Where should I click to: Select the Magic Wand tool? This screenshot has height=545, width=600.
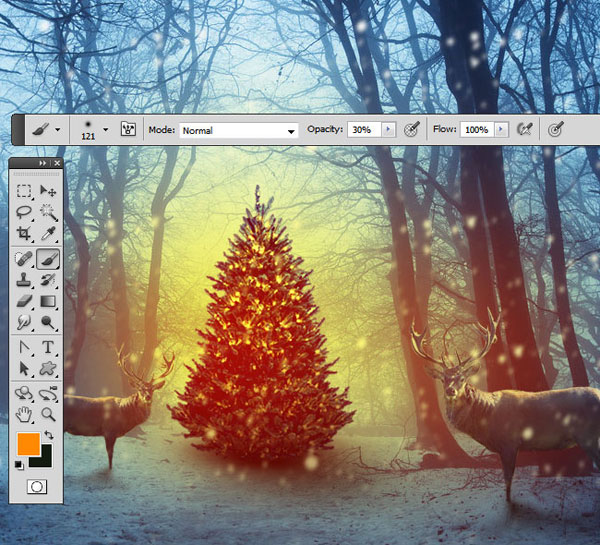click(48, 212)
